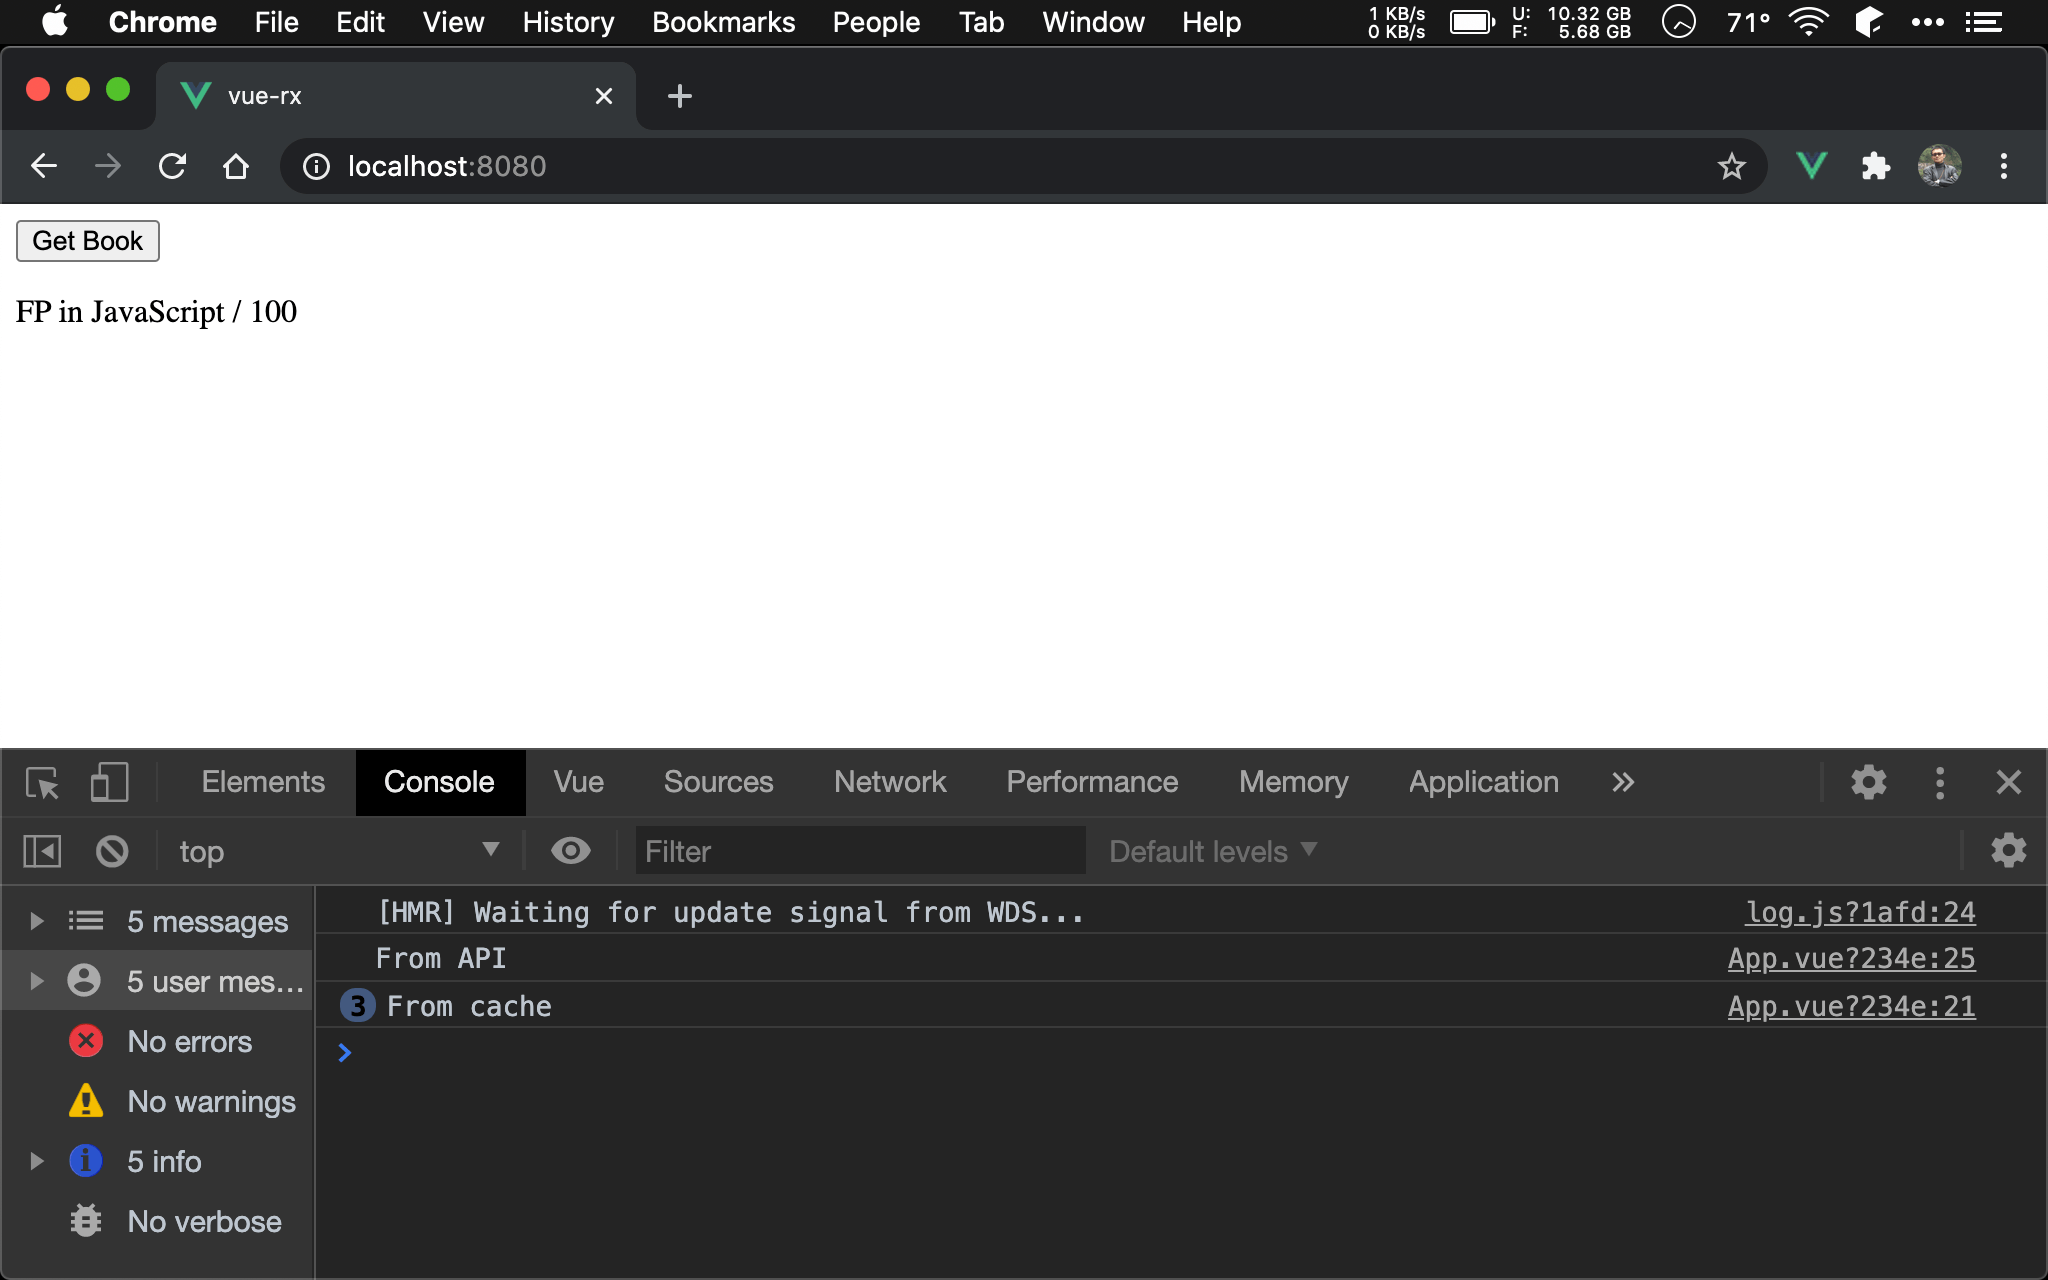Click the Get Book button

coord(87,240)
